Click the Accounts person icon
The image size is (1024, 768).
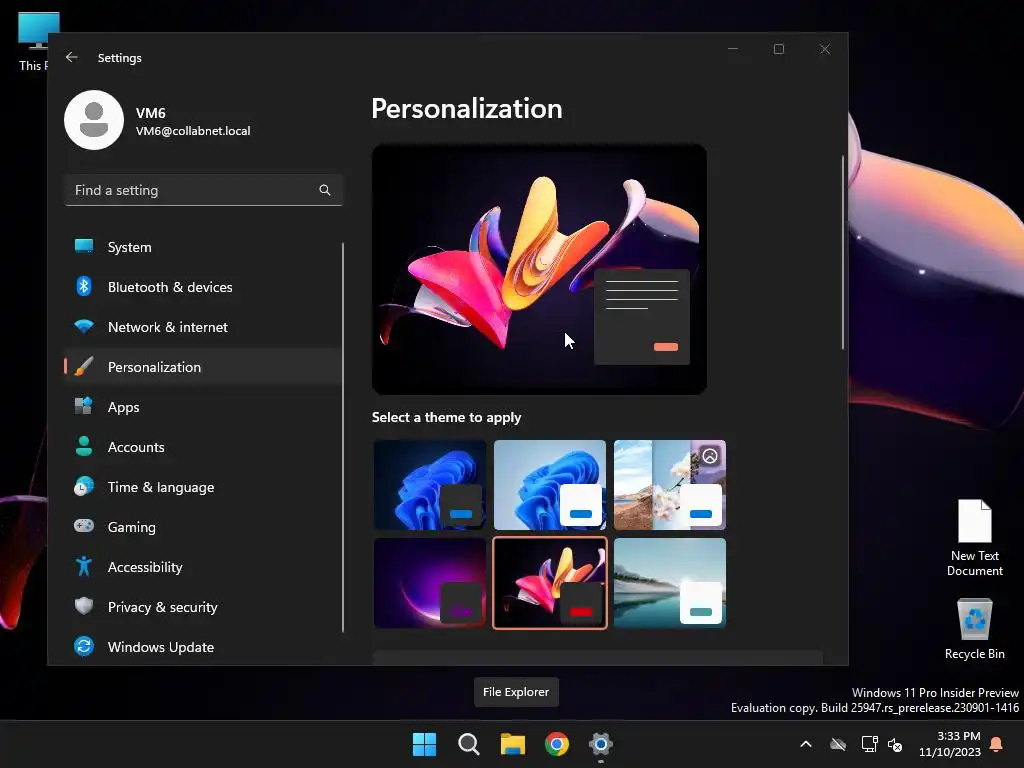tap(84, 446)
